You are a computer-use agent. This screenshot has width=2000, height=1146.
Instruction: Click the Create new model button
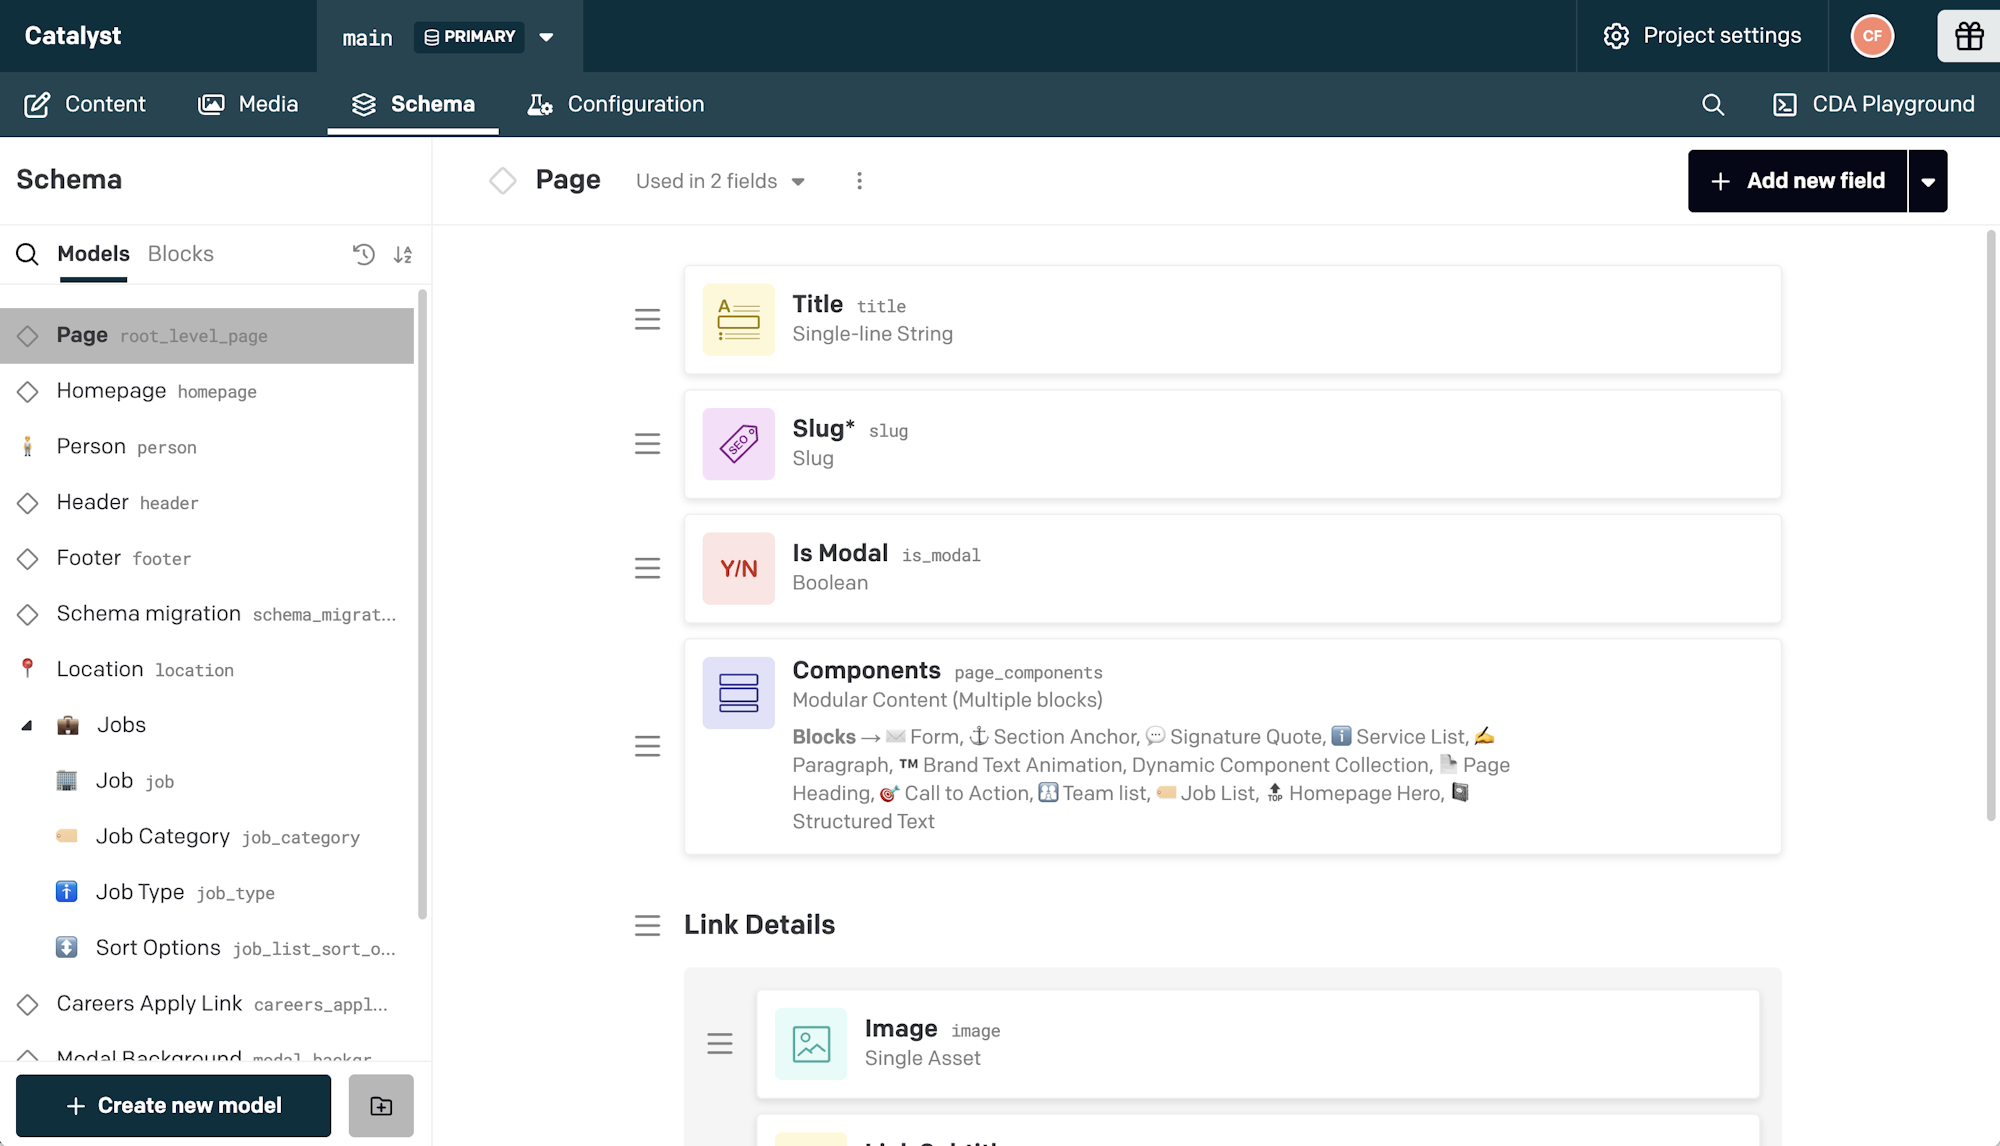pyautogui.click(x=173, y=1105)
